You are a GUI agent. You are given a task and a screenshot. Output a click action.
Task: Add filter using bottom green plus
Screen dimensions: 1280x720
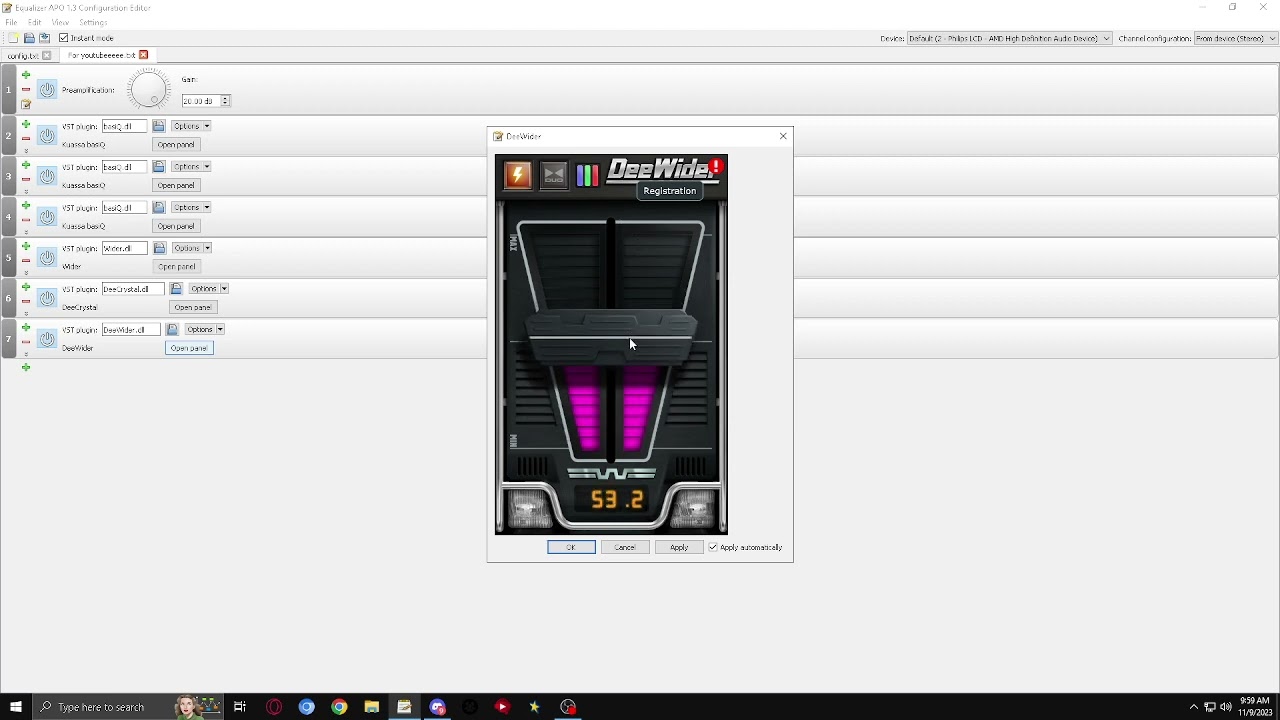click(x=26, y=368)
